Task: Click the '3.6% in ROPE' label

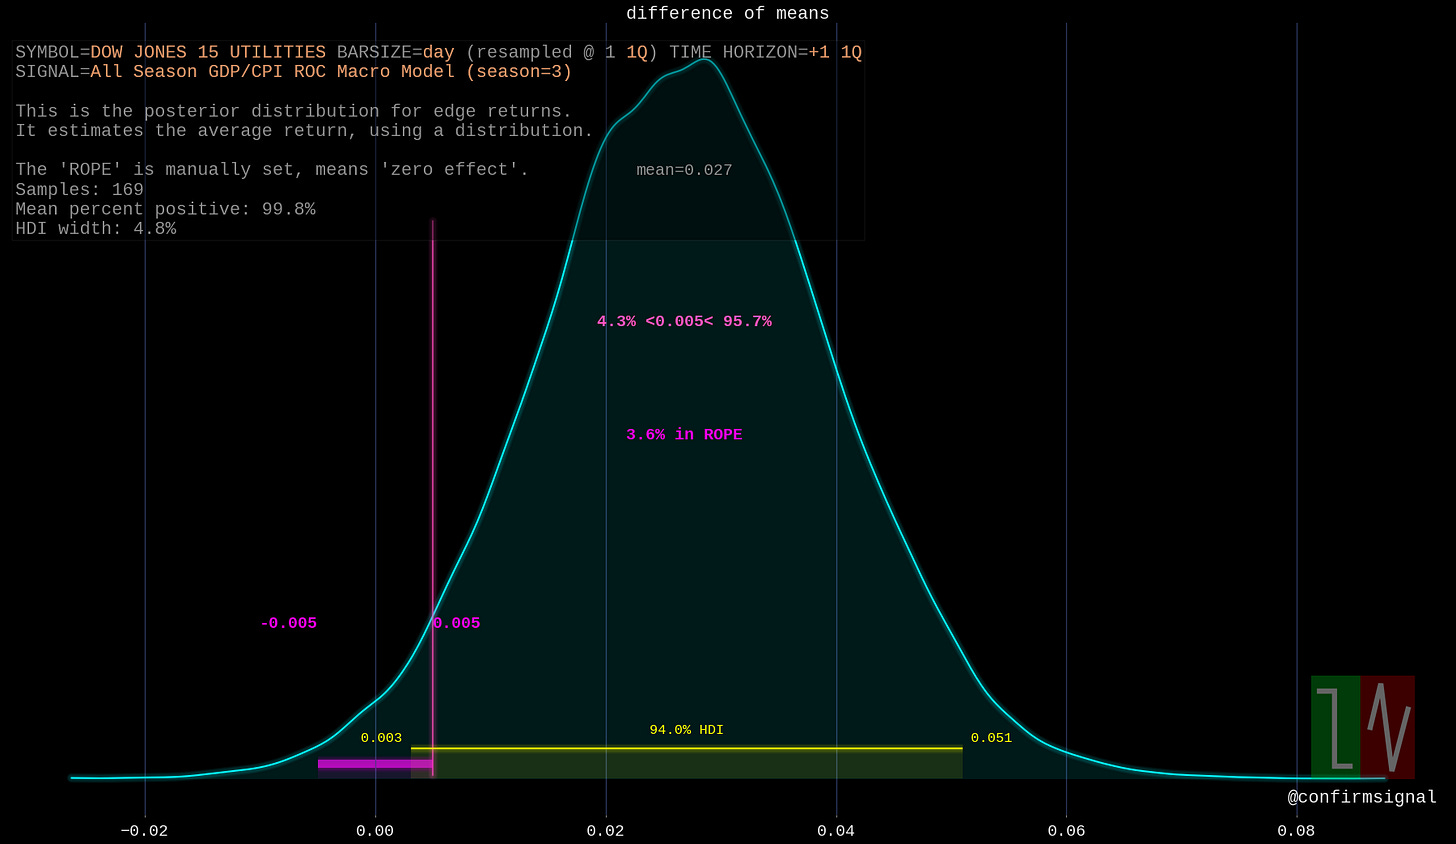Action: (684, 434)
